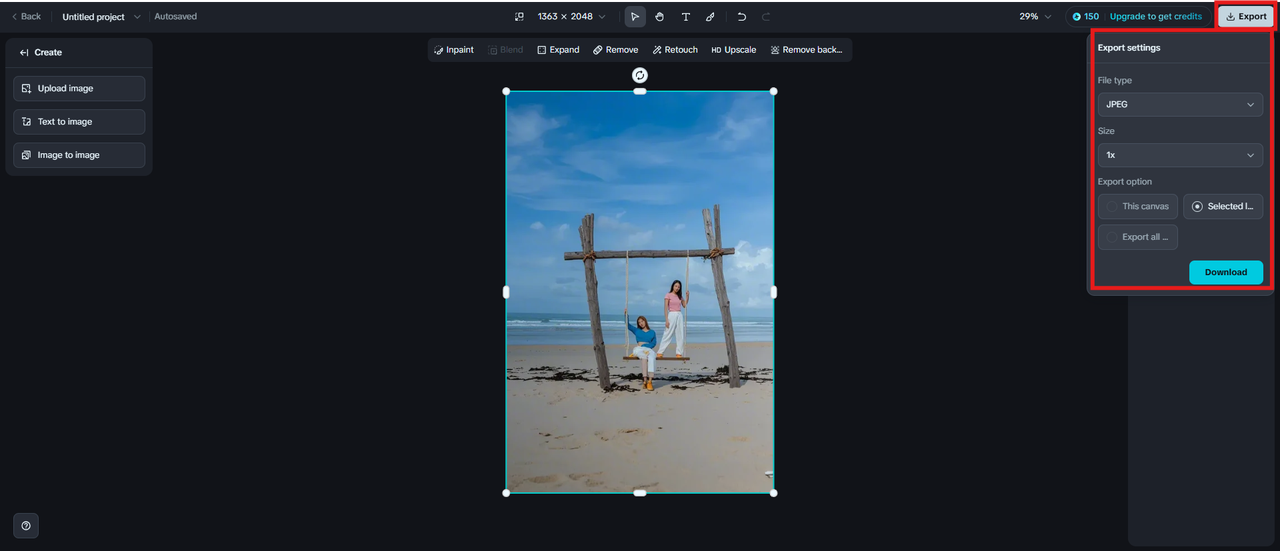Click the redo arrow icon
Screen dimensions: 1280x551
point(766,17)
